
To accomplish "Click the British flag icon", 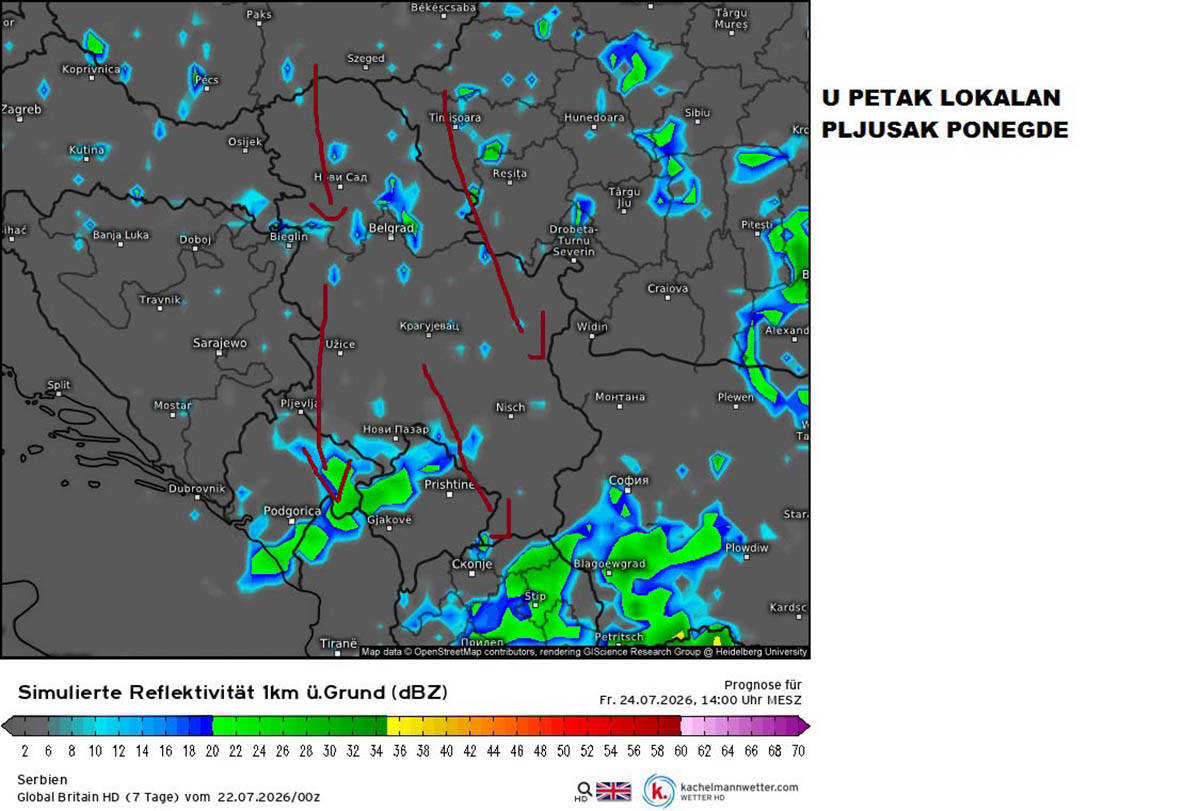I will tap(614, 791).
